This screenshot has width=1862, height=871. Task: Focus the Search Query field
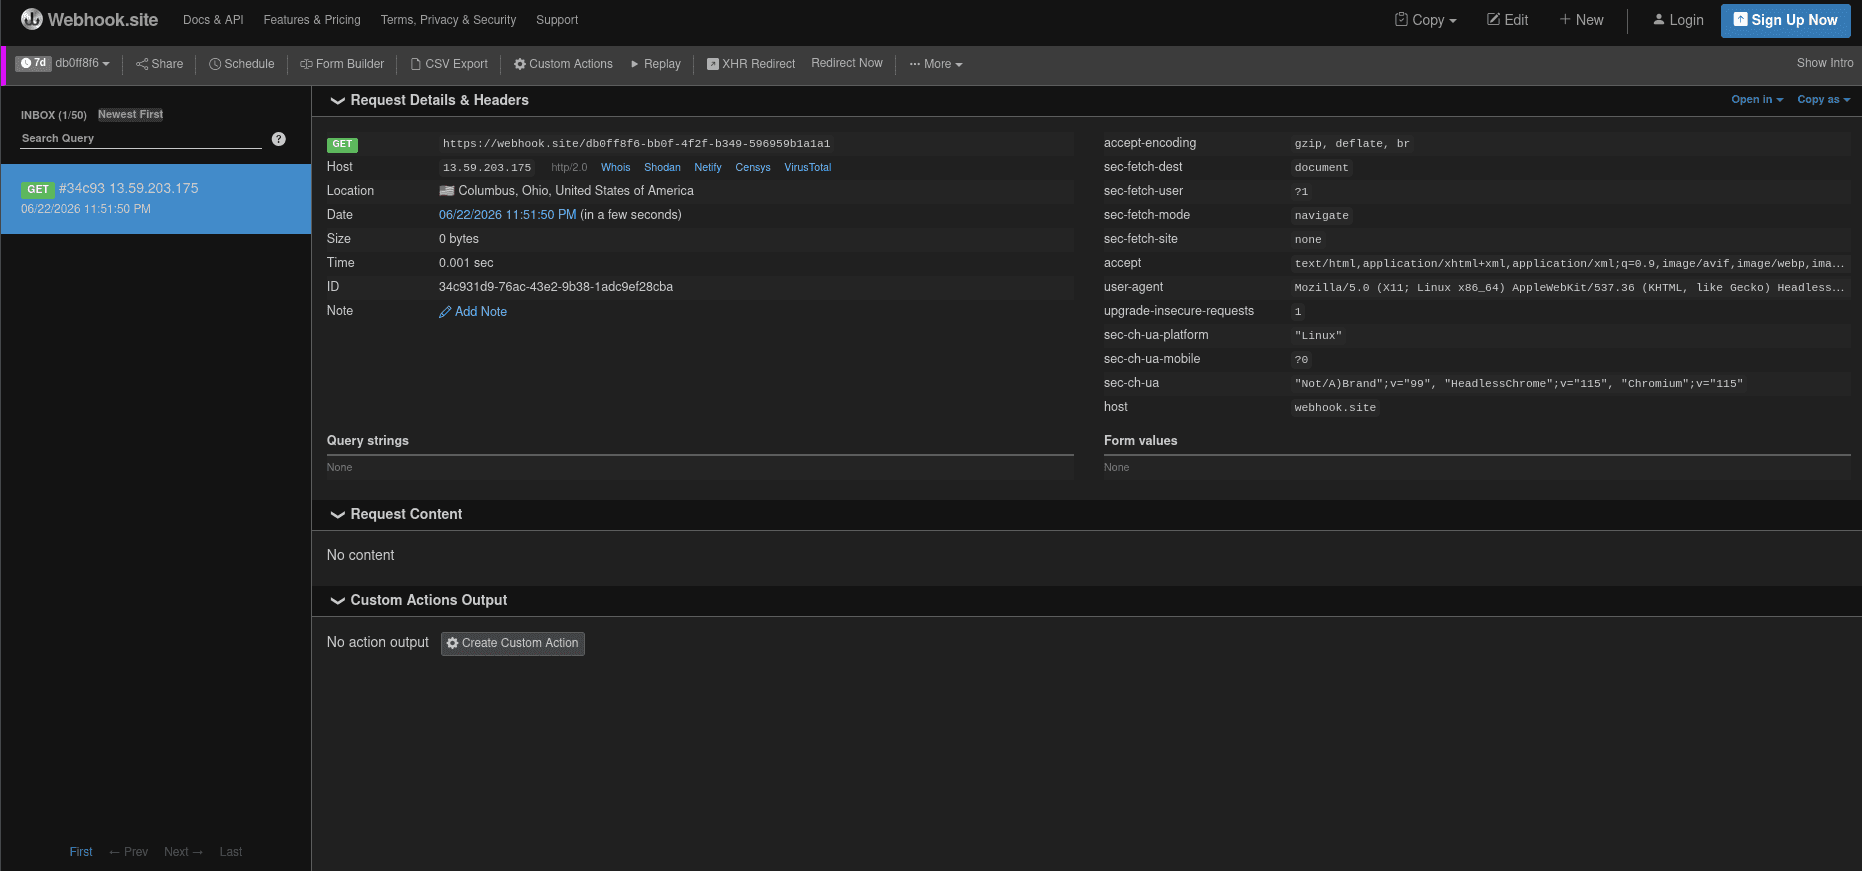tap(141, 139)
